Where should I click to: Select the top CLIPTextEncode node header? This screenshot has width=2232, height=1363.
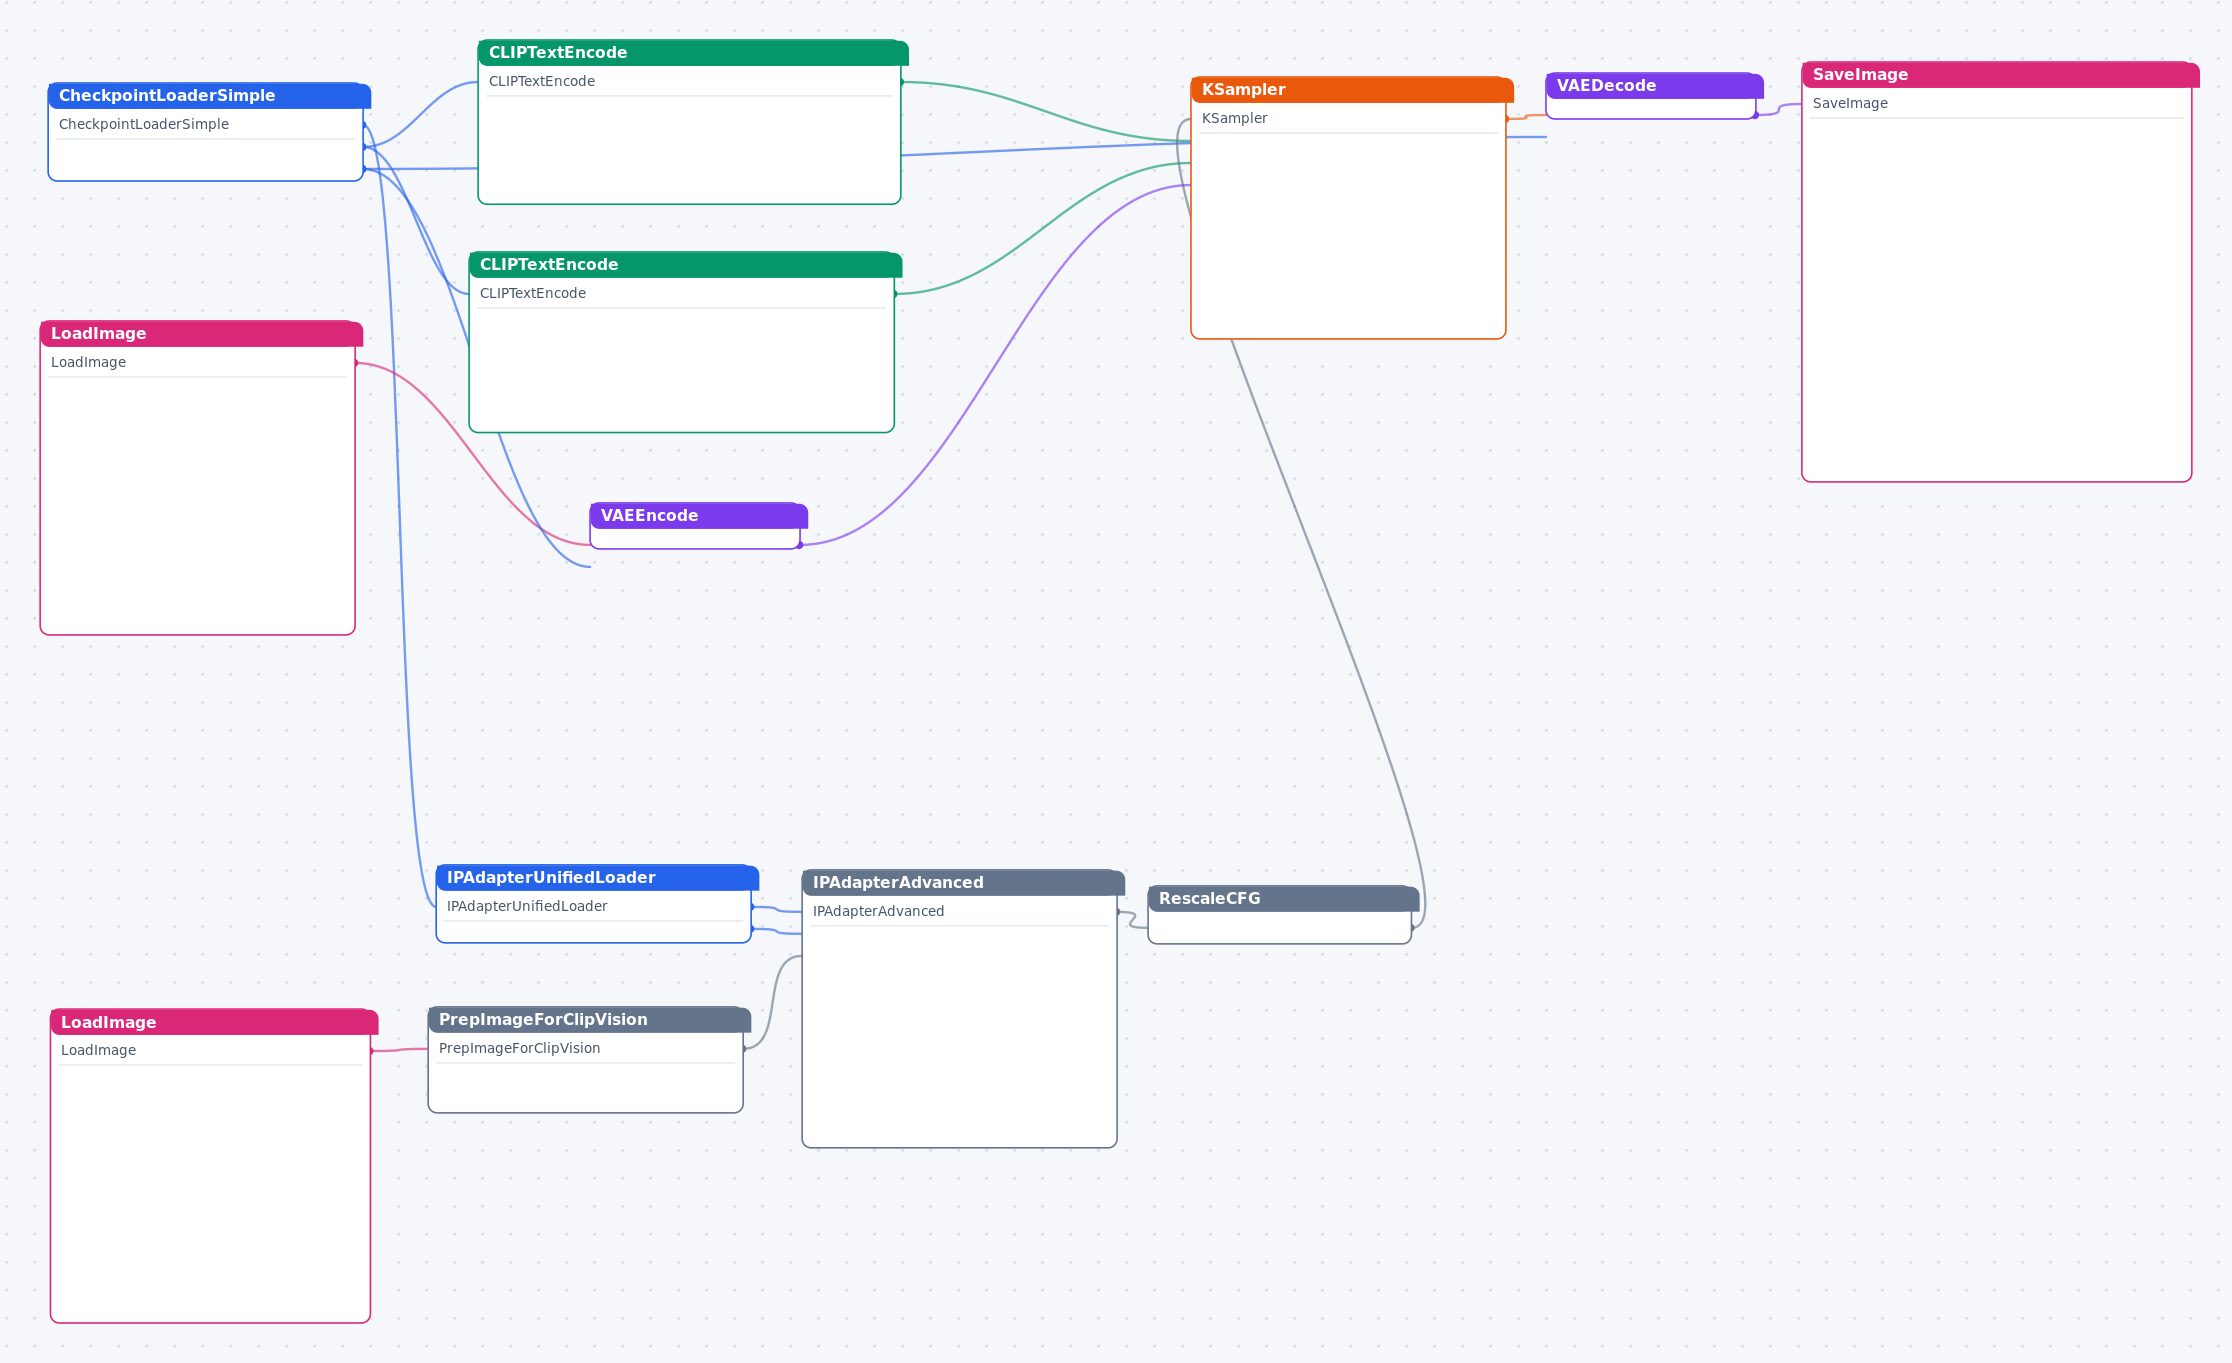pos(693,53)
